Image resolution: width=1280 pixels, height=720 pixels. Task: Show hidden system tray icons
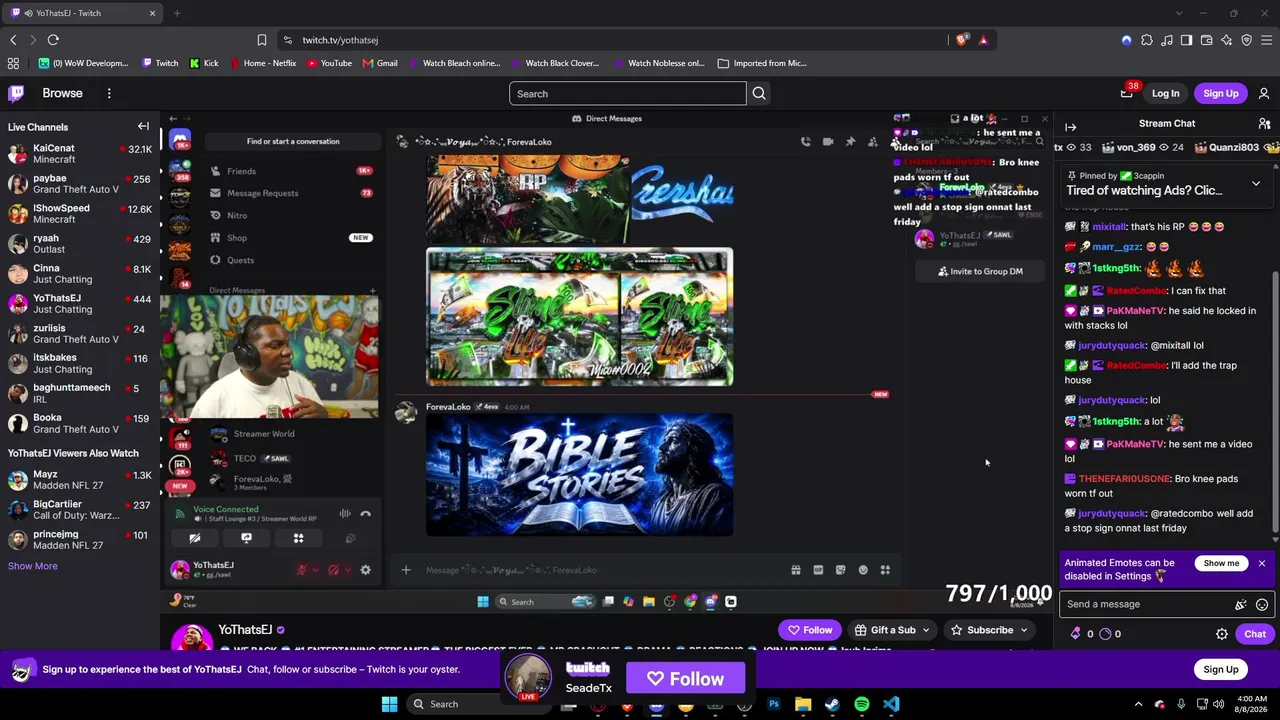(1138, 704)
